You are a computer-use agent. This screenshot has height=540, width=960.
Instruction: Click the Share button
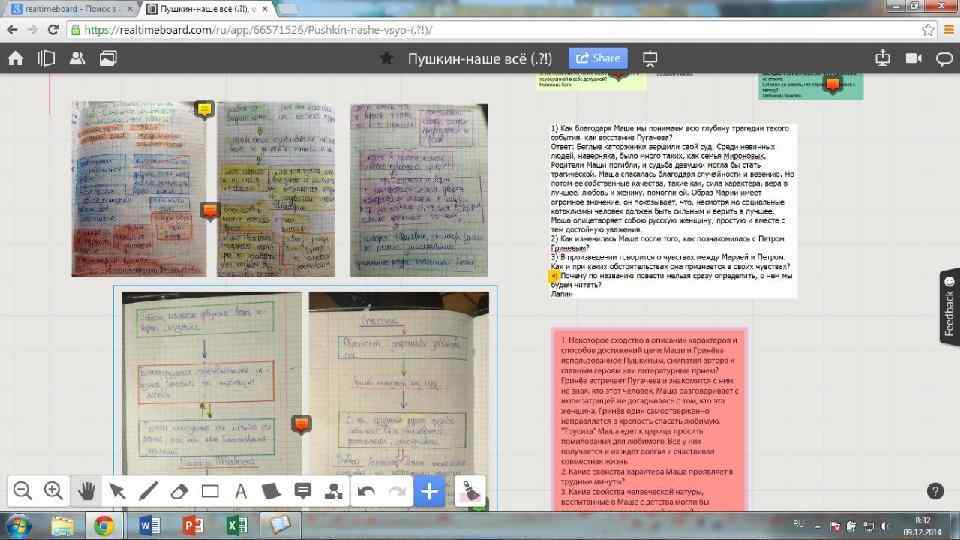click(598, 58)
